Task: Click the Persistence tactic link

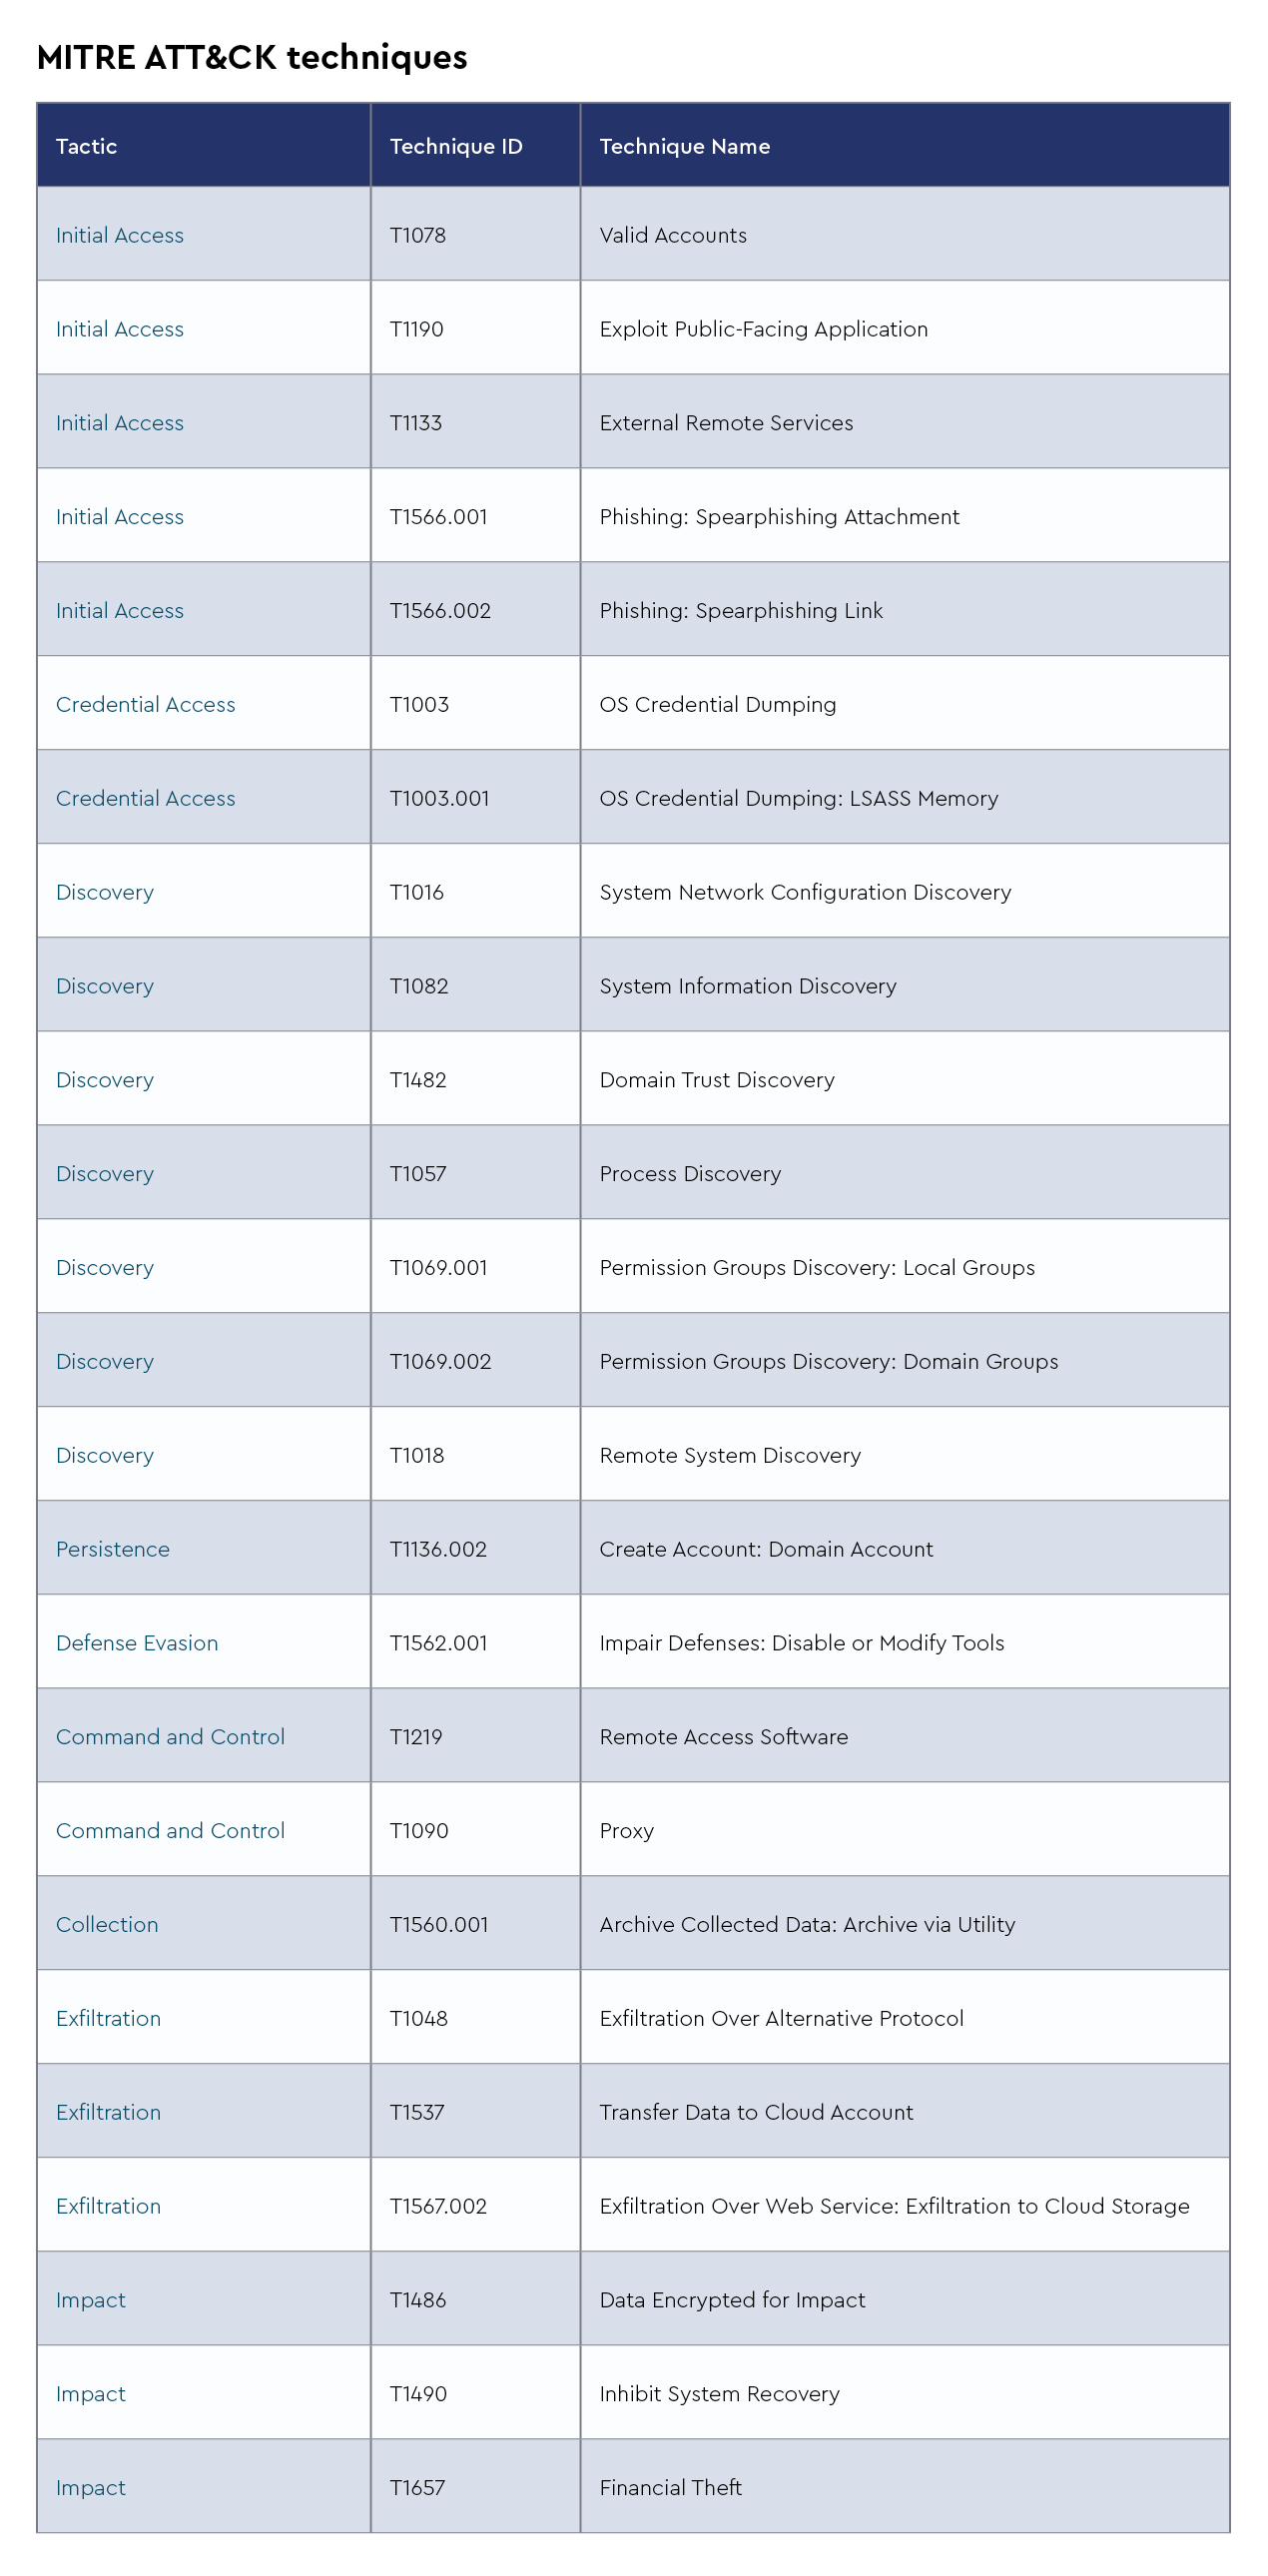Action: tap(112, 1549)
